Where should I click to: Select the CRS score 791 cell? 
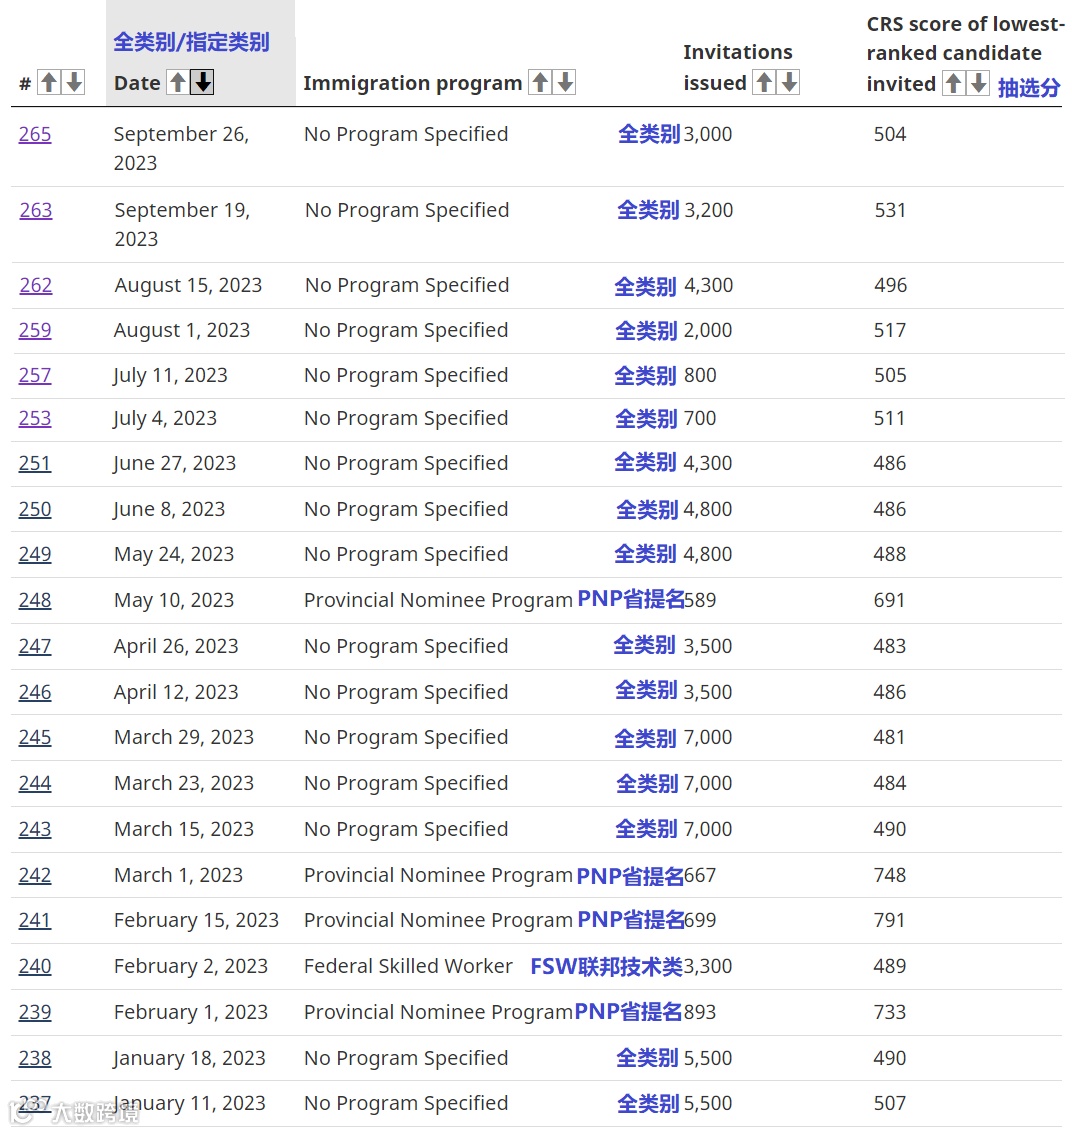tap(889, 920)
